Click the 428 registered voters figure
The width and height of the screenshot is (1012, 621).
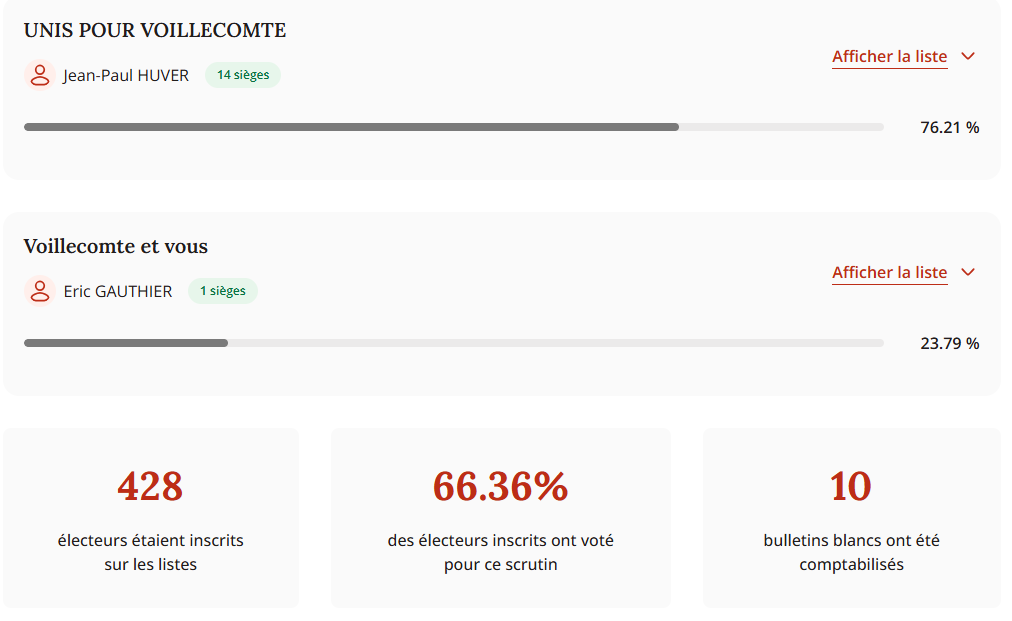pos(150,486)
